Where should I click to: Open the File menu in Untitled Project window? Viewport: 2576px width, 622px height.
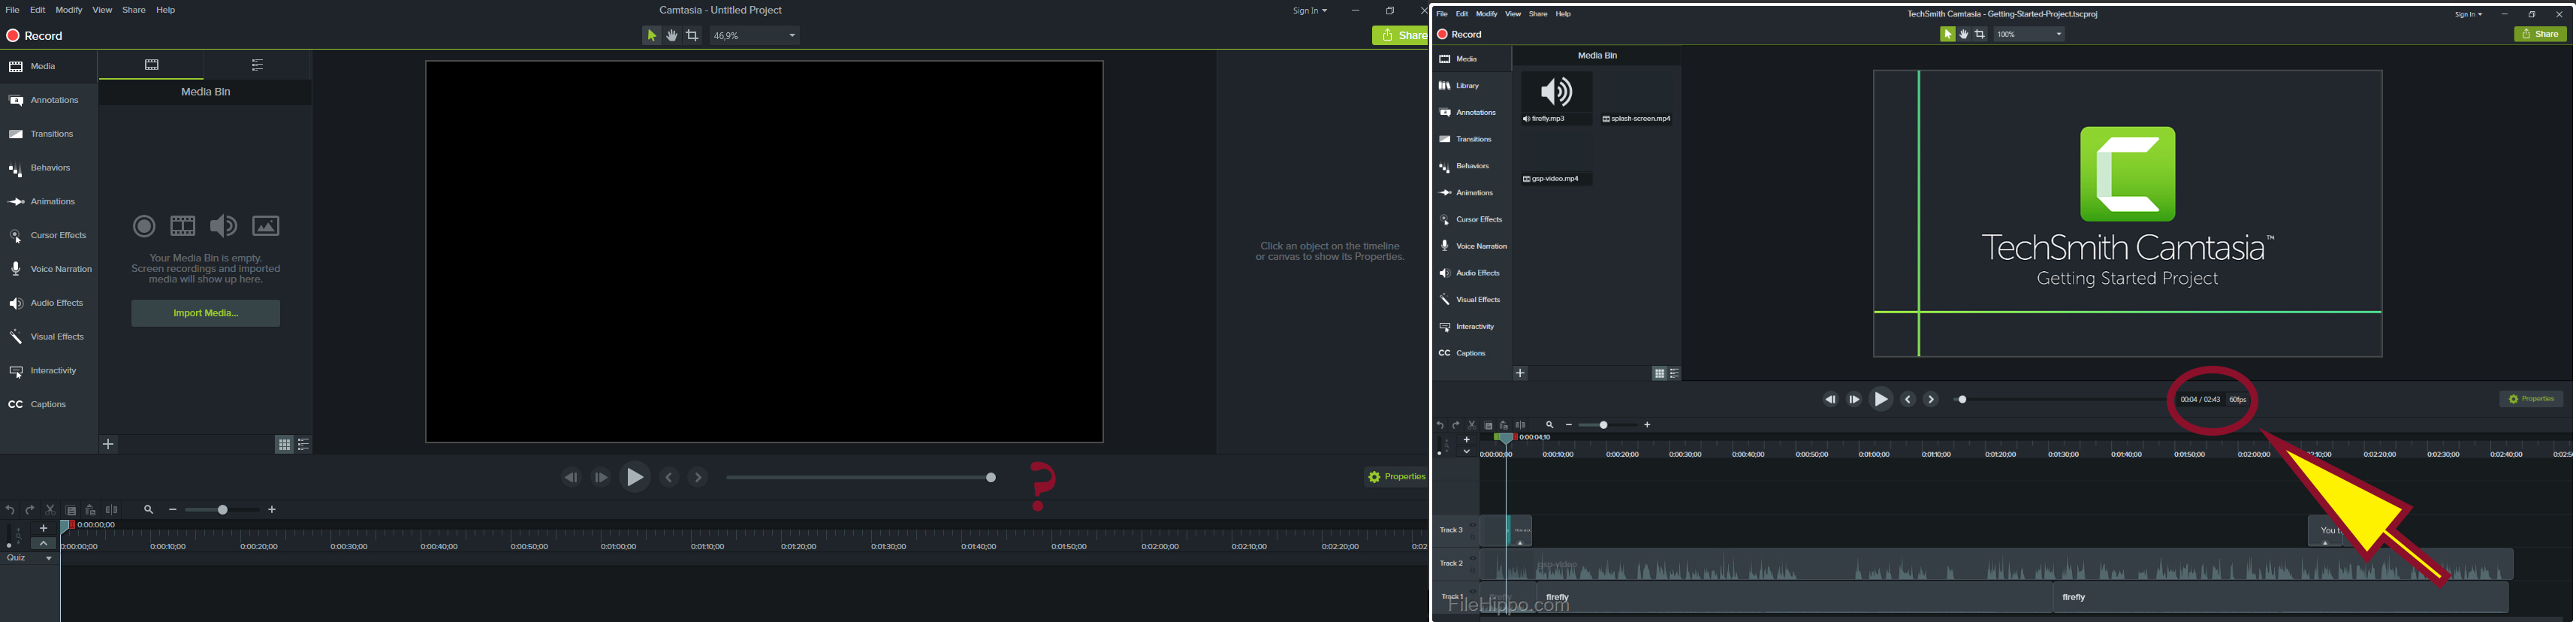click(x=12, y=10)
